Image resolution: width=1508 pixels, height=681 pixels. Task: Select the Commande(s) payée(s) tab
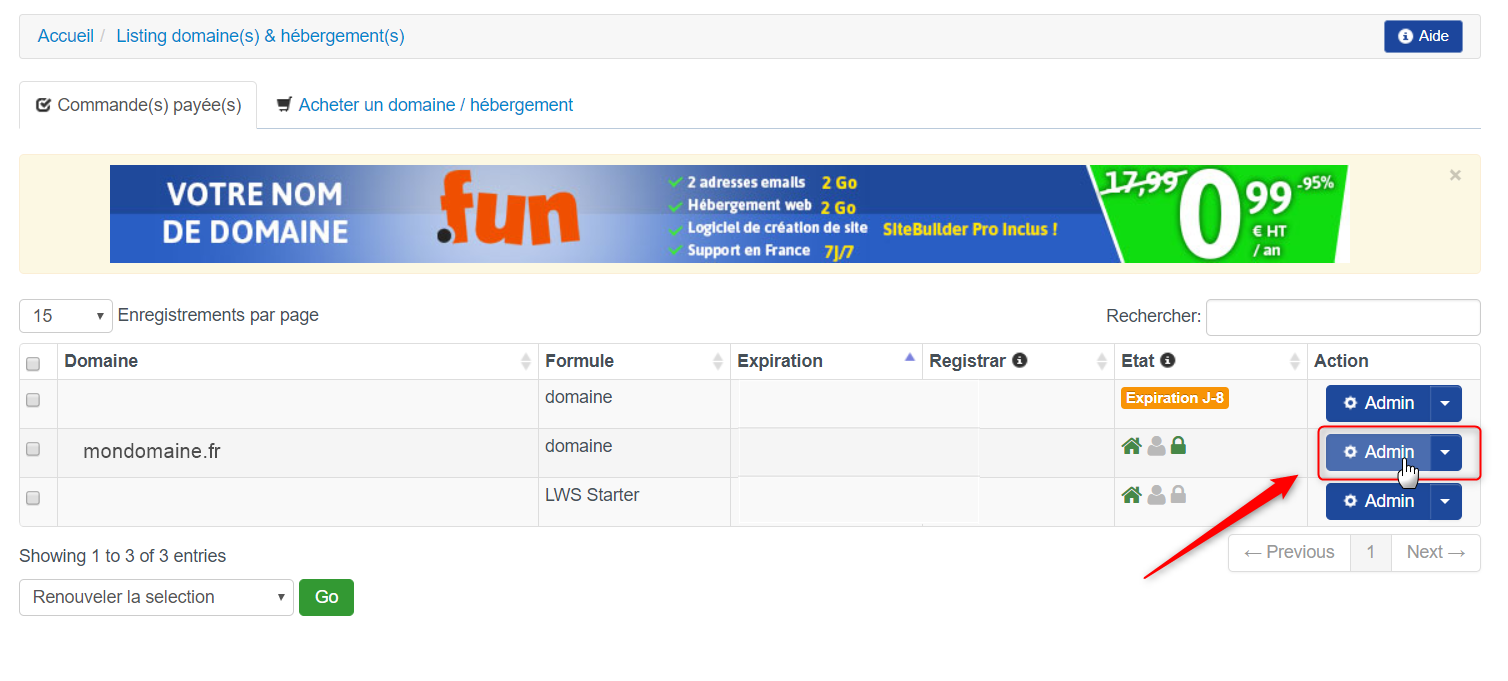pyautogui.click(x=138, y=105)
